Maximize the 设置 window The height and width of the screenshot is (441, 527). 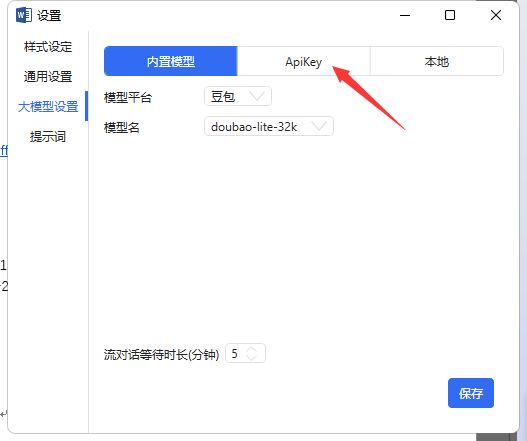point(450,15)
